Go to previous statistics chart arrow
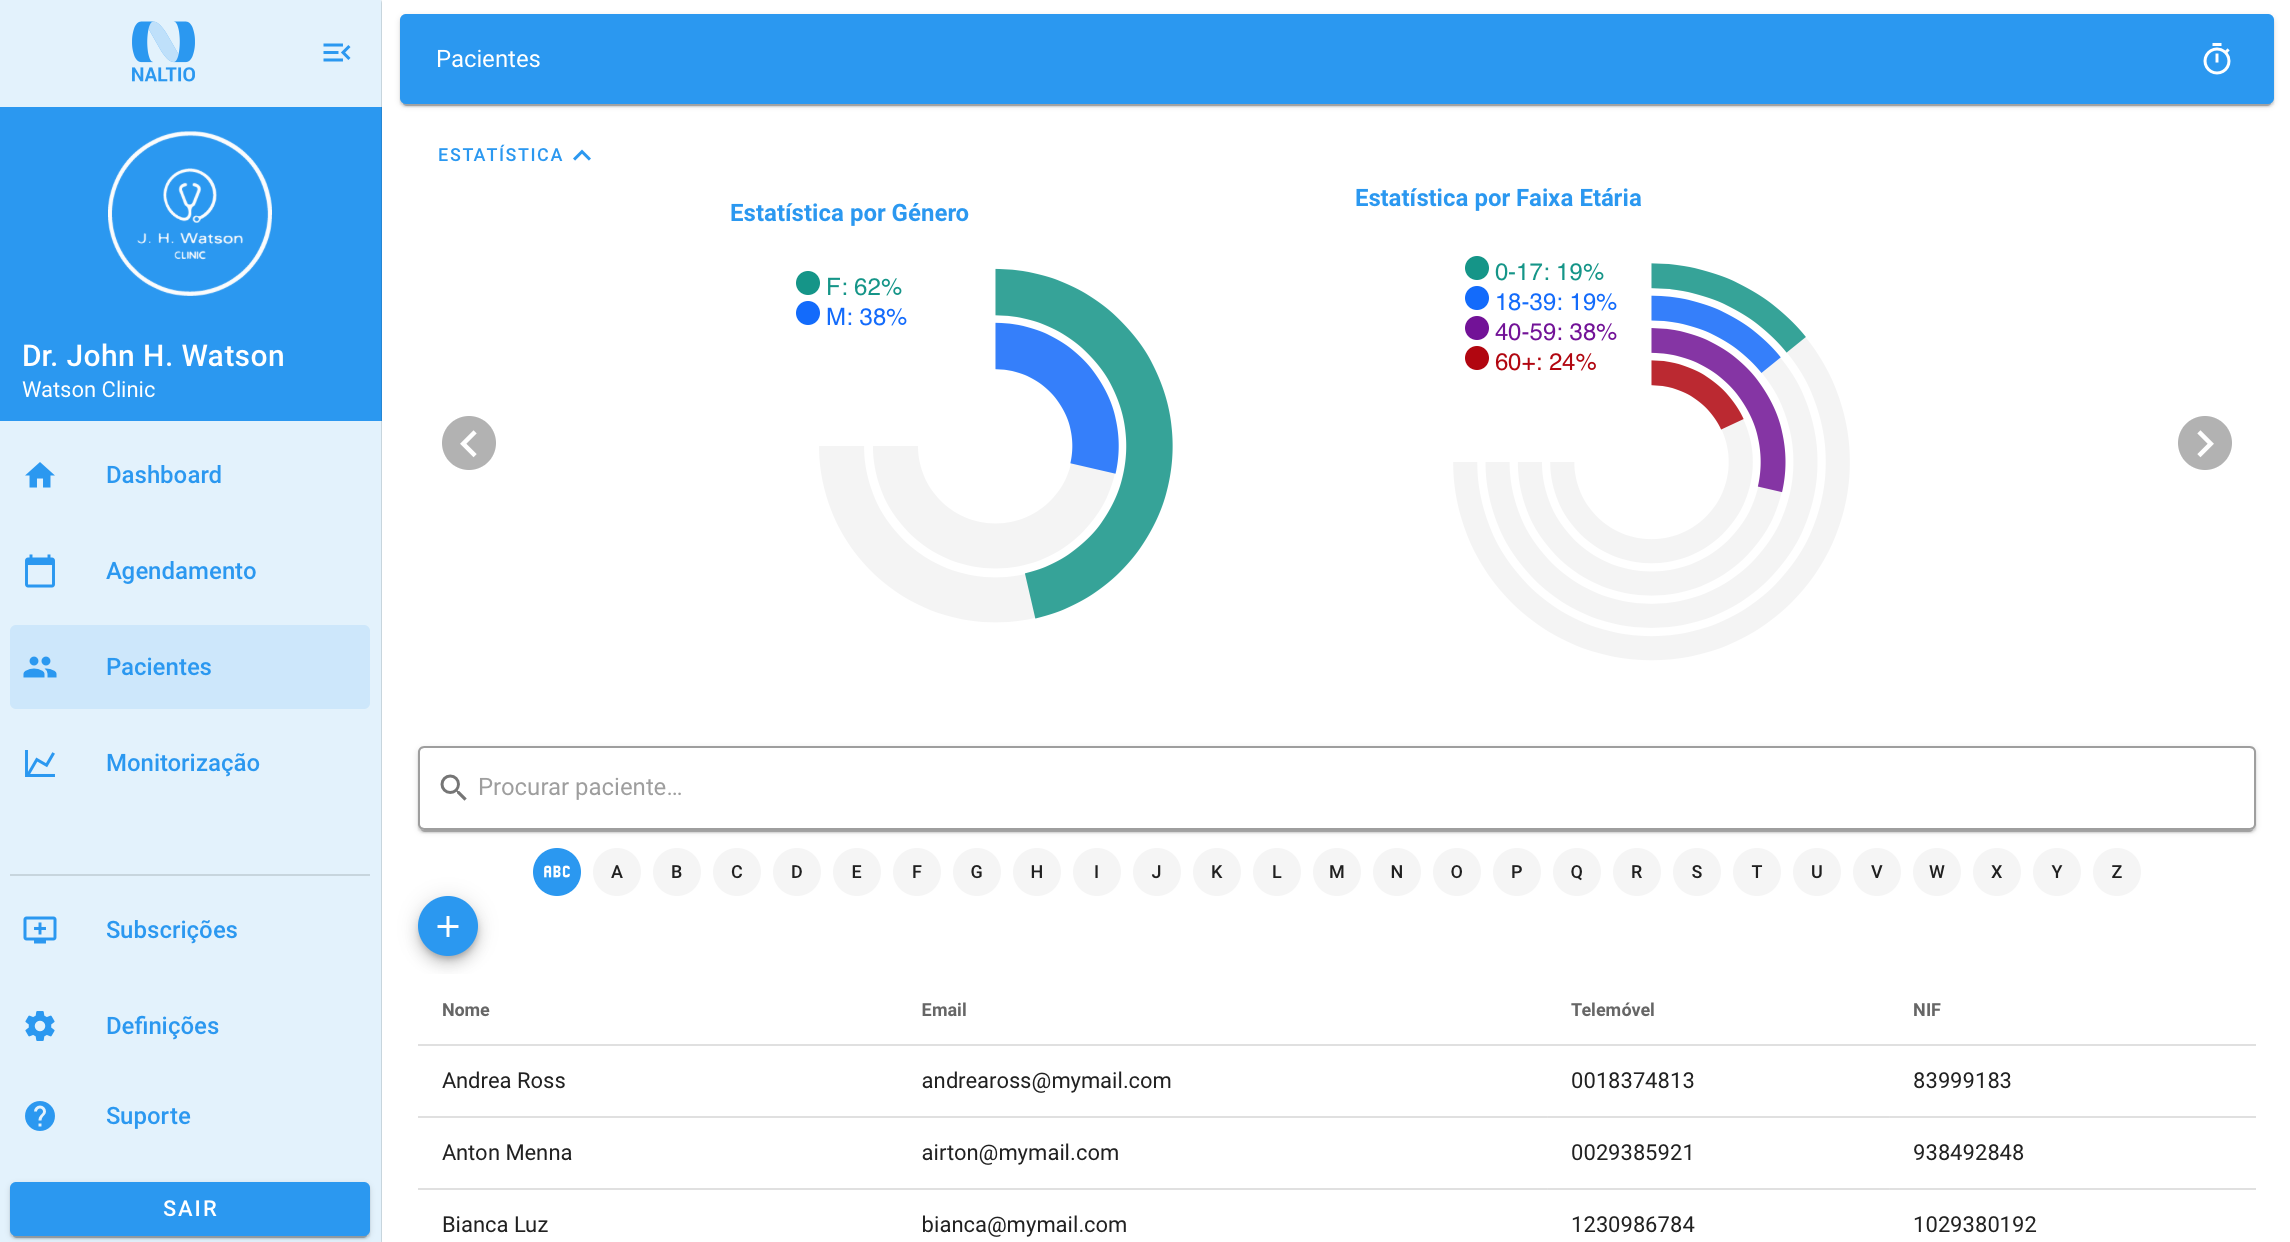This screenshot has width=2290, height=1242. (x=469, y=443)
